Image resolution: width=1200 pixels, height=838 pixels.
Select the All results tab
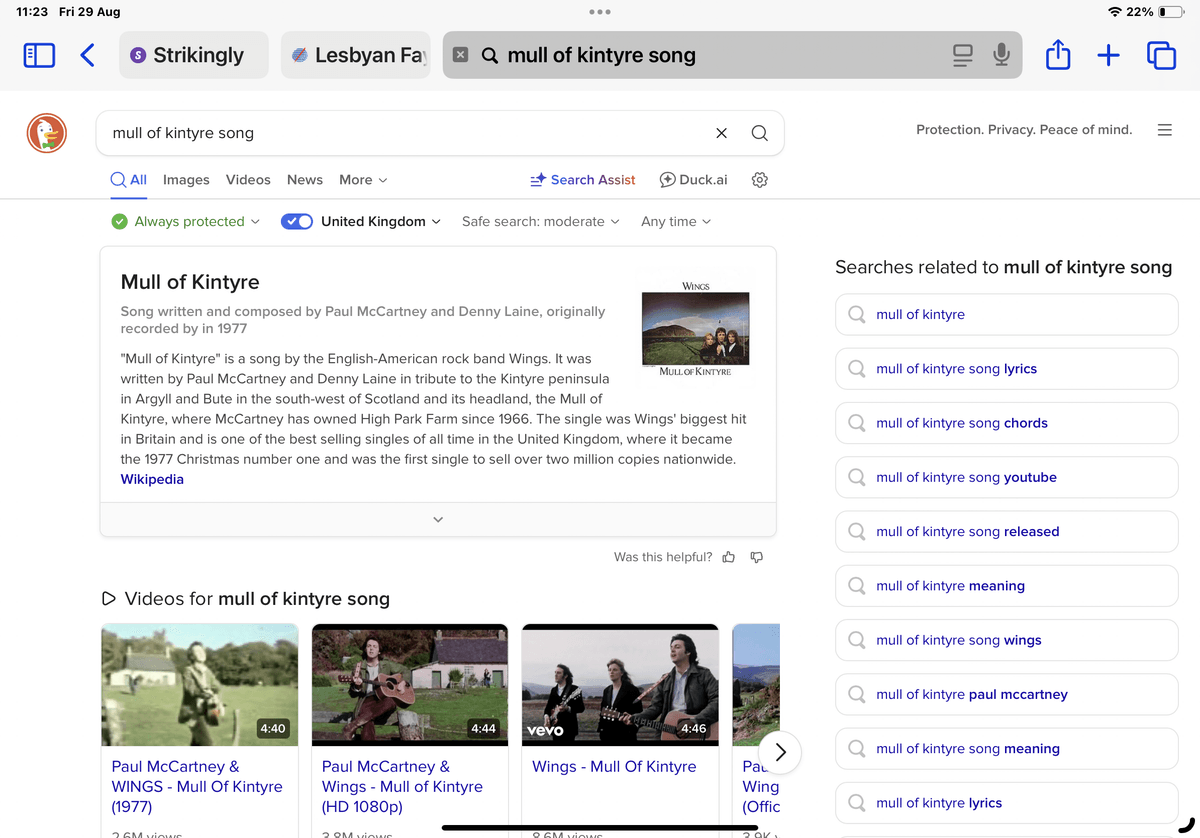(129, 180)
